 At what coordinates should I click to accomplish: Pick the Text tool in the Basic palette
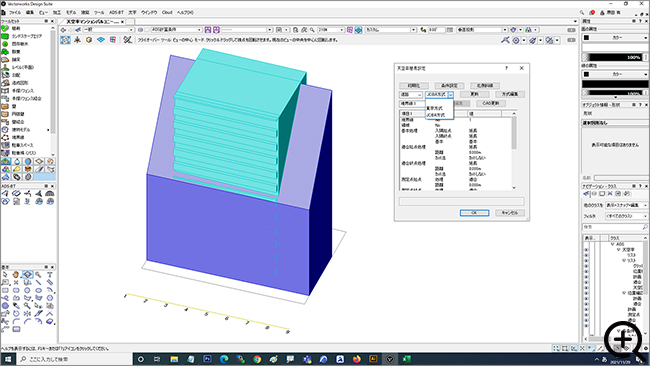pos(50,274)
